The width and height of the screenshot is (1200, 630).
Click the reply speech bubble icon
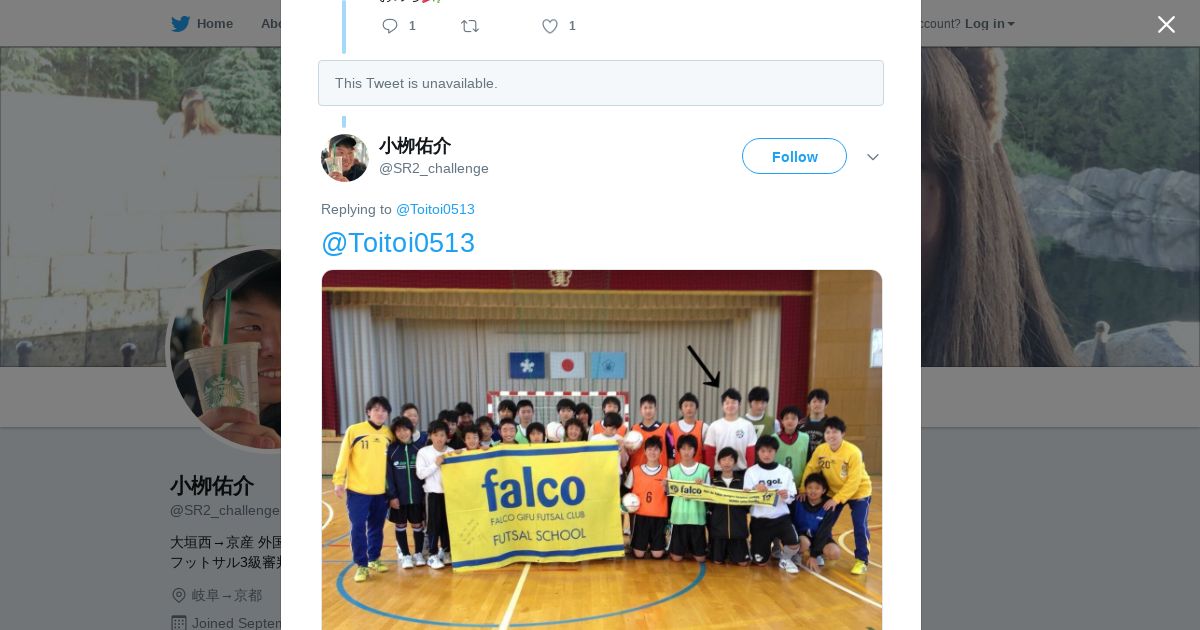[x=390, y=26]
